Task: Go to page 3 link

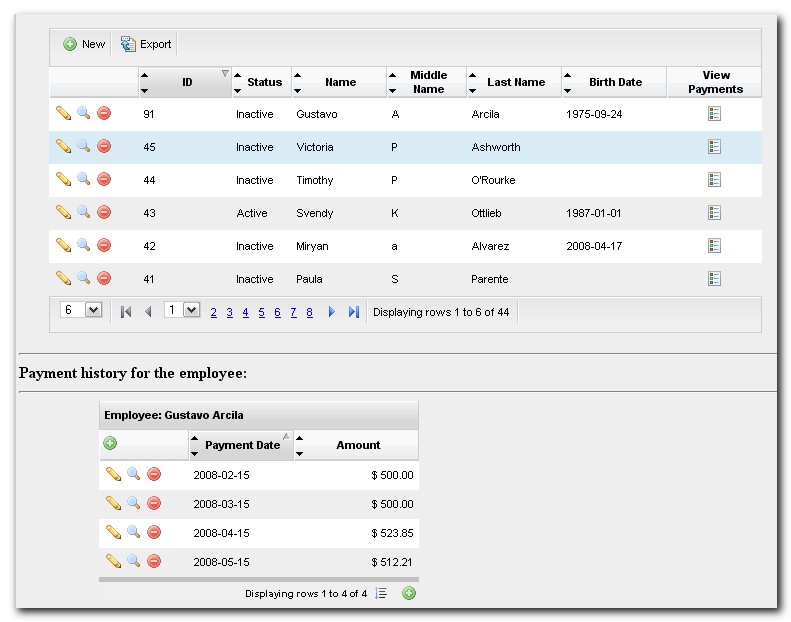Action: tap(230, 312)
